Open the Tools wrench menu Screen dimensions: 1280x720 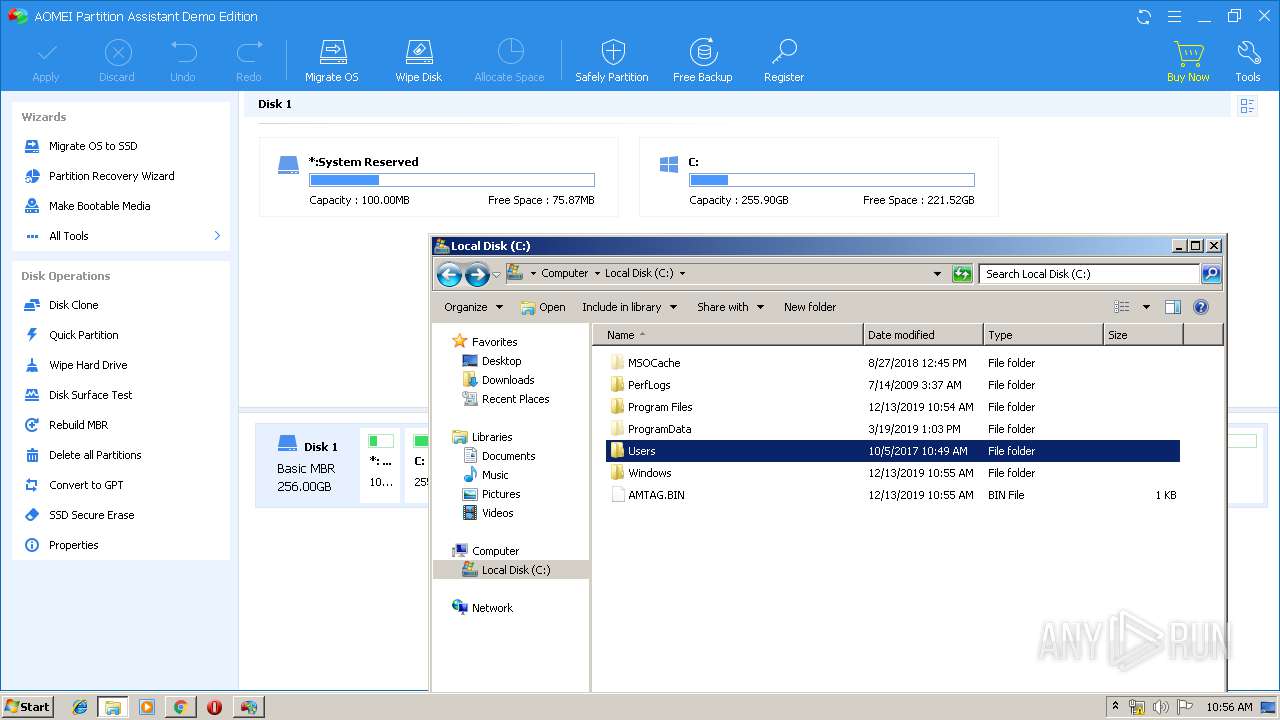point(1247,61)
